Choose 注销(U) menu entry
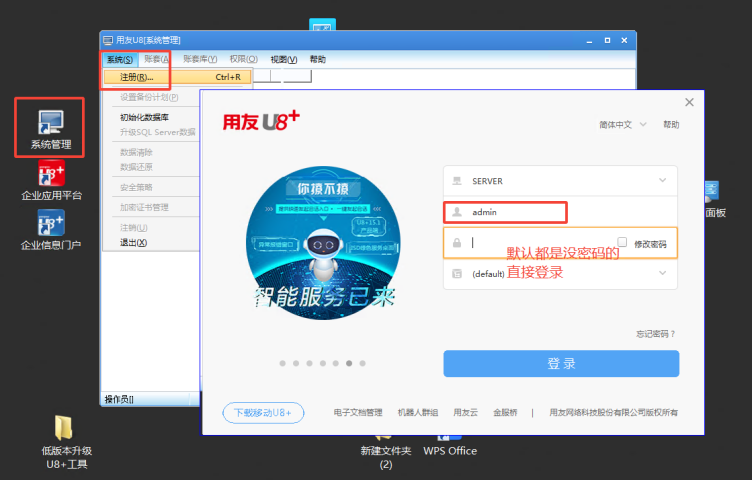Screen dimensions: 752x480 click(x=134, y=228)
